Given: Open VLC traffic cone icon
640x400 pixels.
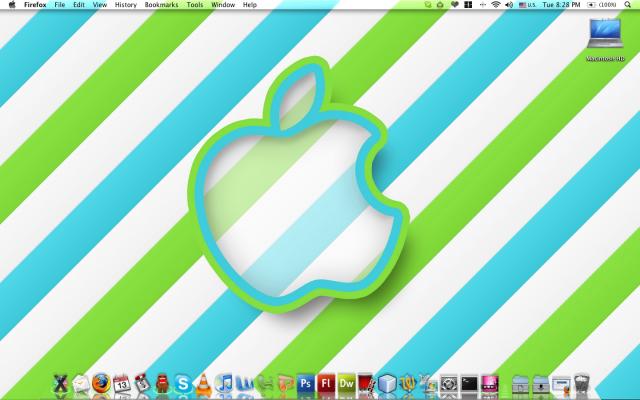Looking at the screenshot, I should tap(203, 385).
